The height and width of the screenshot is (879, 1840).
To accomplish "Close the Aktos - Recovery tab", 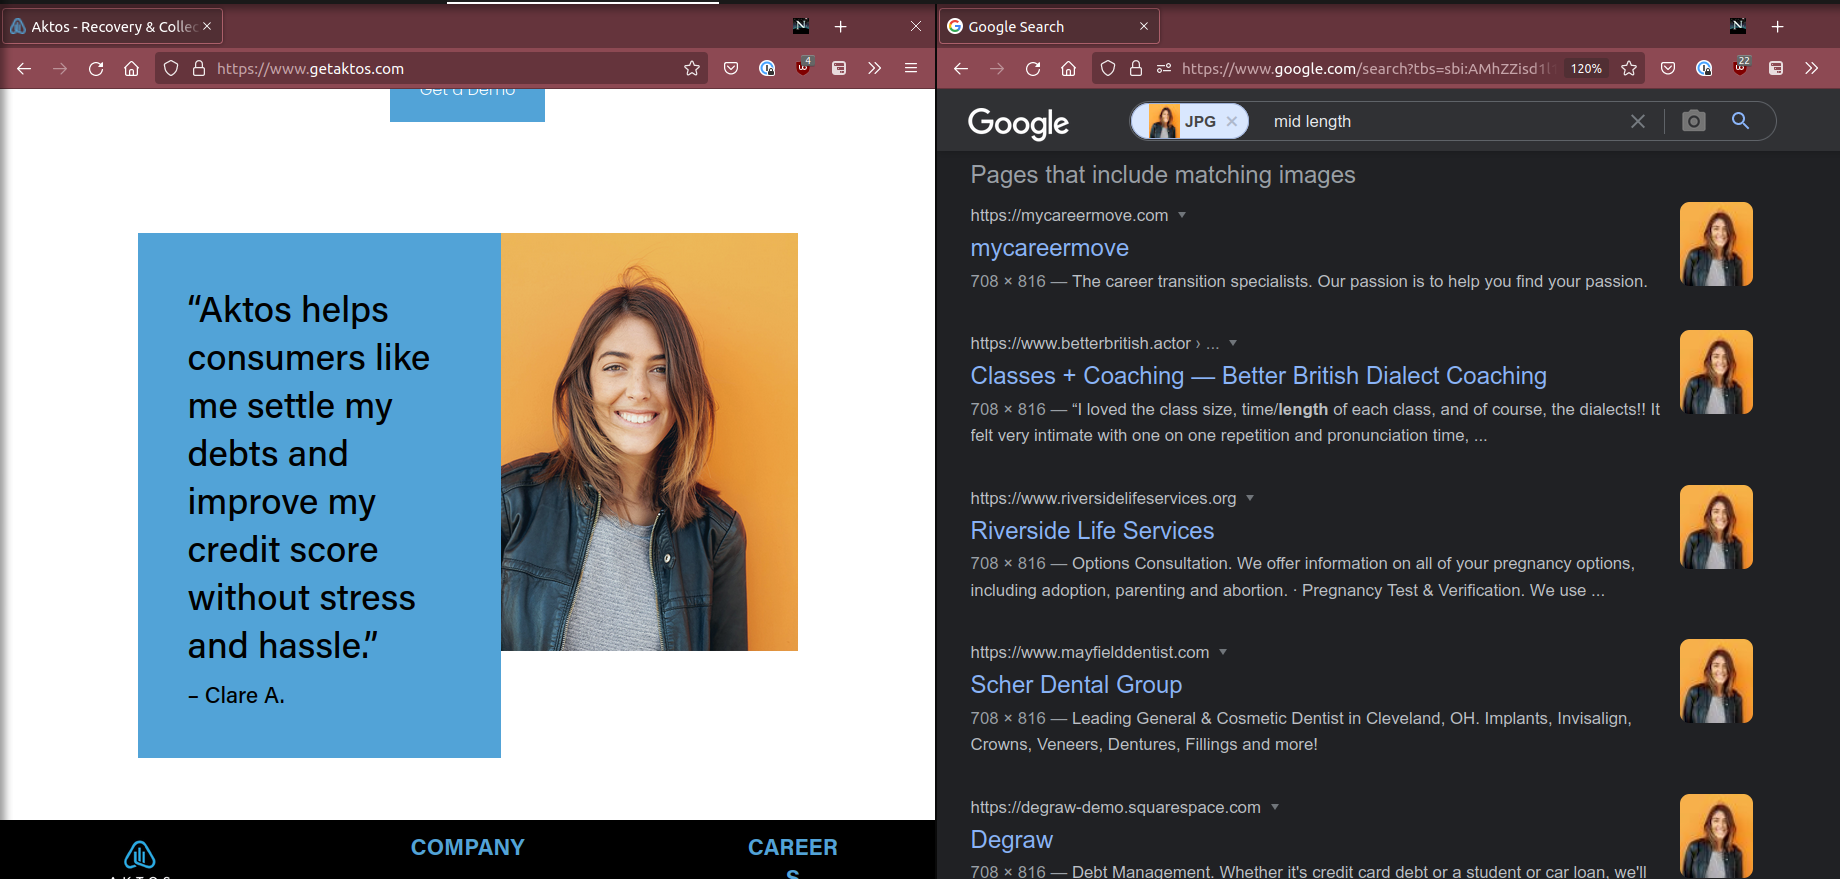I will click(207, 26).
